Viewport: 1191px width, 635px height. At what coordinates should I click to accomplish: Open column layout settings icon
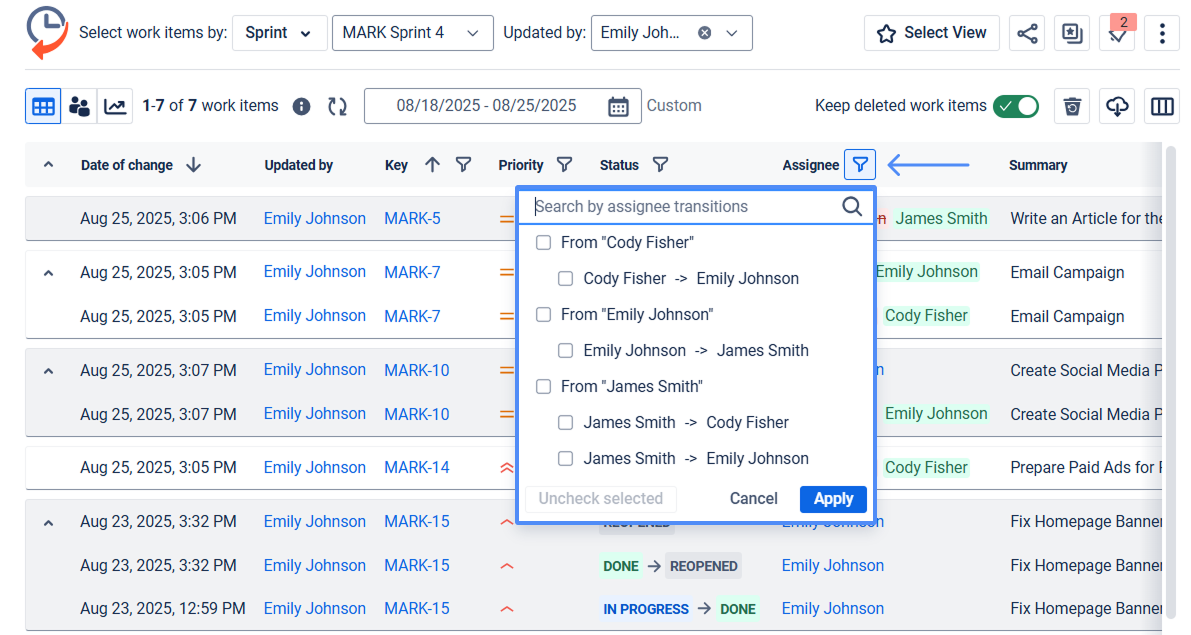pos(1165,106)
